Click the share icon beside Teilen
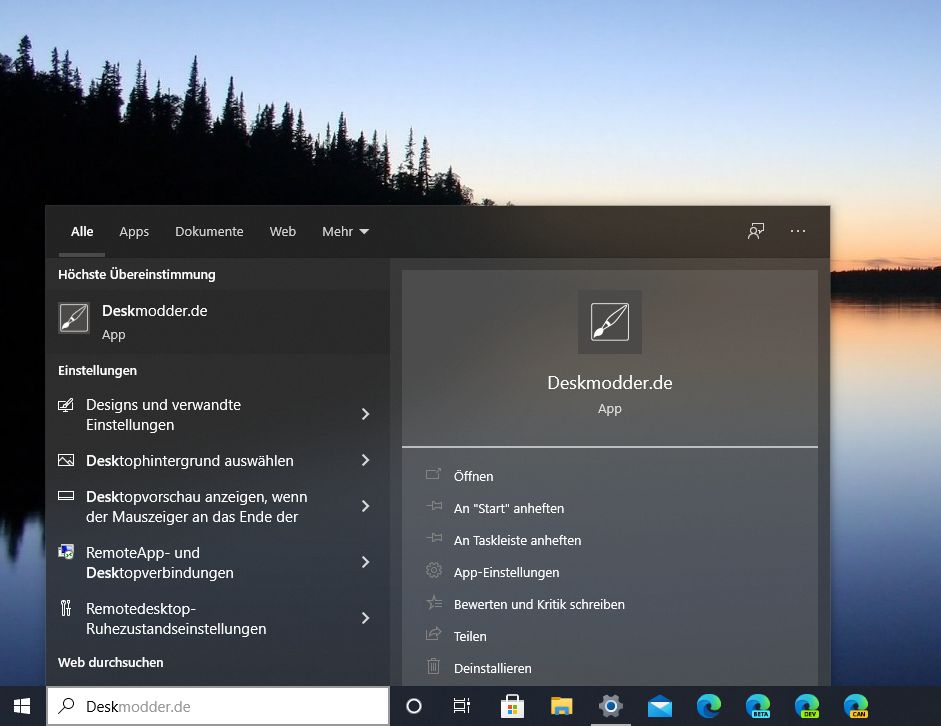Screen dimensions: 941x726 coord(433,634)
